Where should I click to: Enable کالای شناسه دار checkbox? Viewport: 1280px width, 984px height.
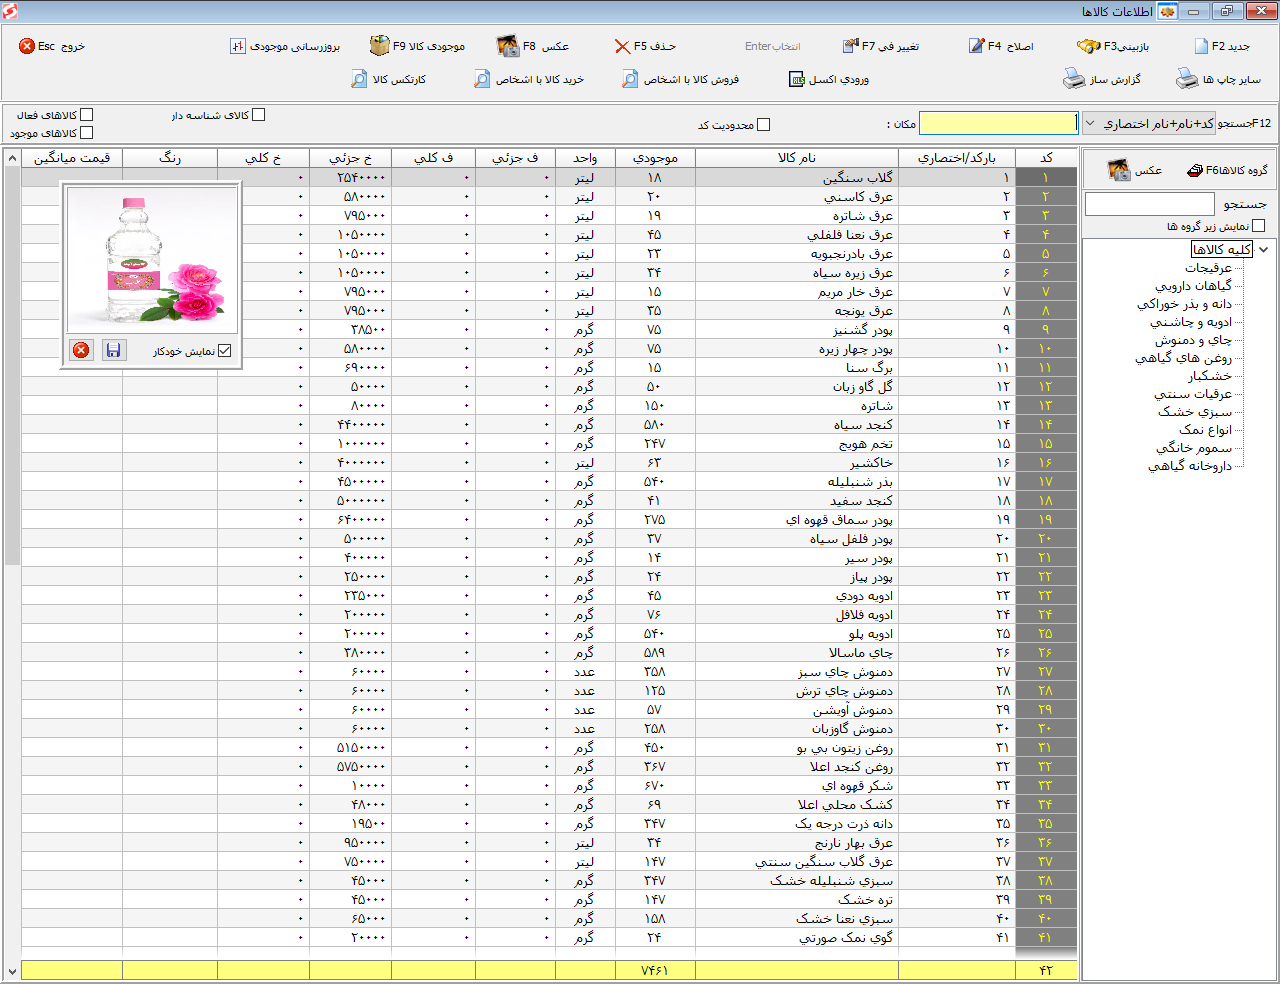pos(258,115)
